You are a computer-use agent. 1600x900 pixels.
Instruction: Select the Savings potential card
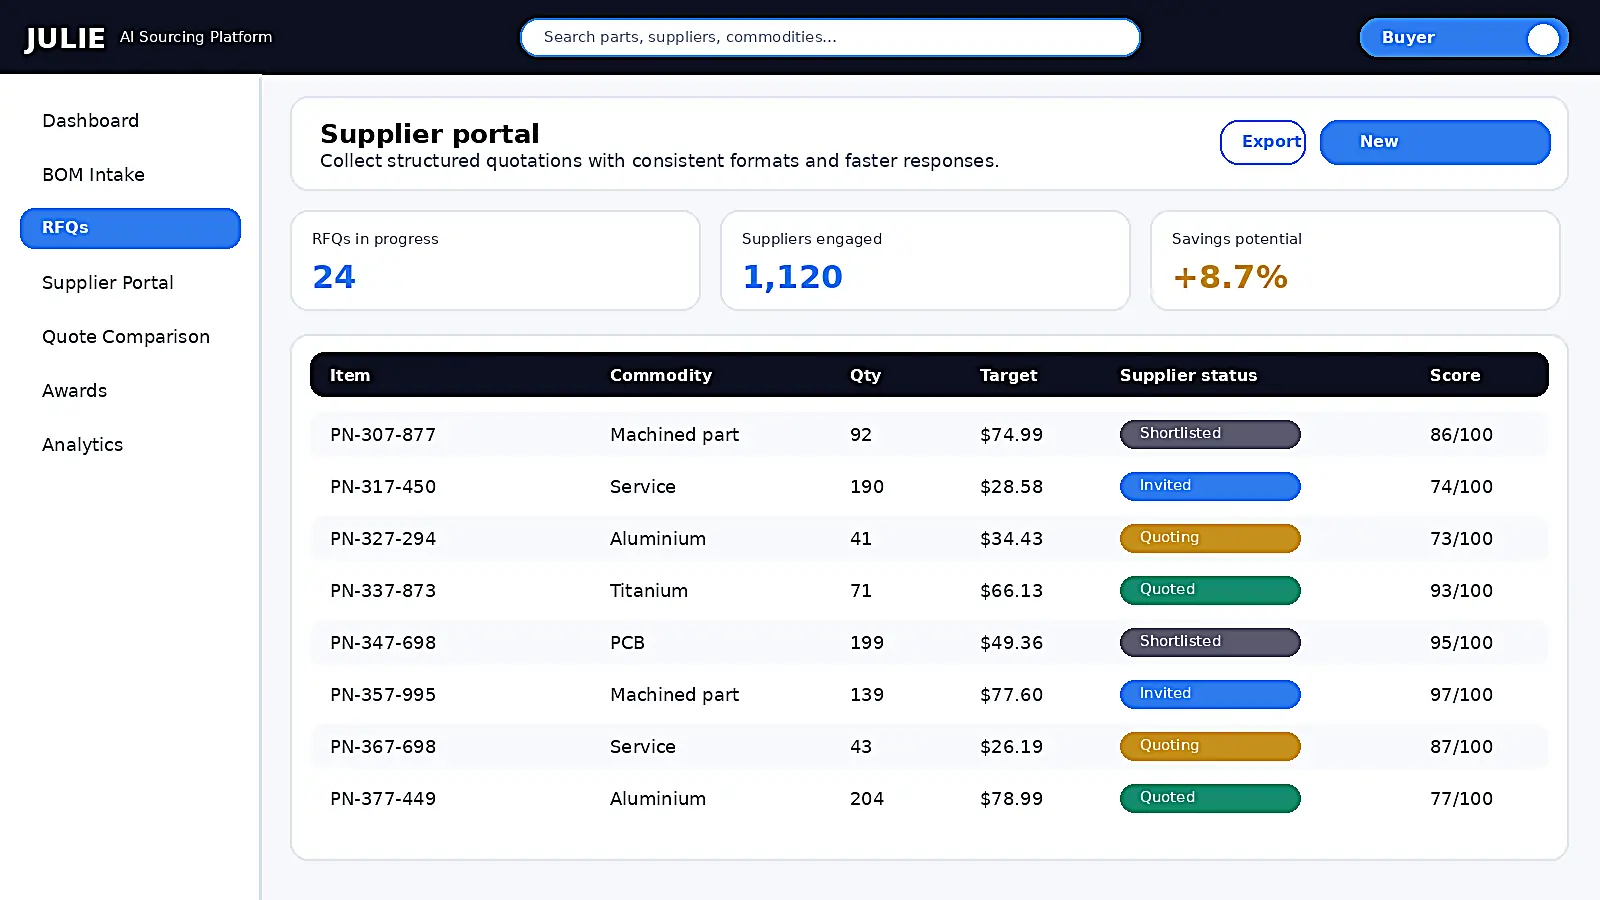(x=1355, y=260)
